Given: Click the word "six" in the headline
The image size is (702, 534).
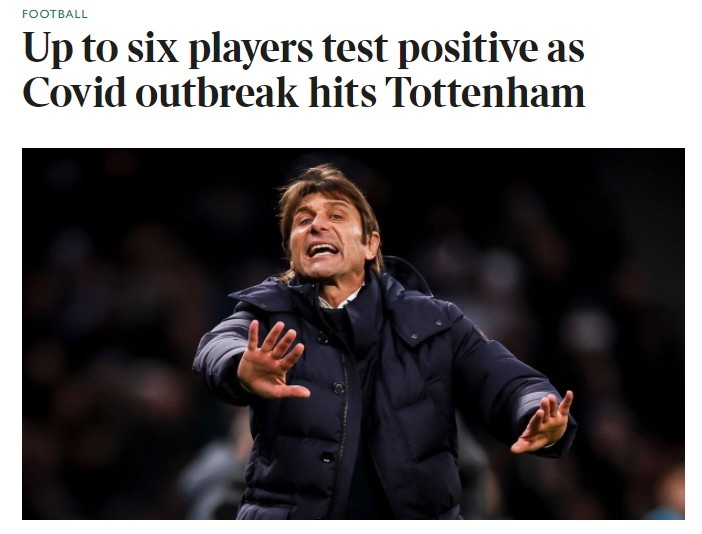Looking at the screenshot, I should pos(153,48).
